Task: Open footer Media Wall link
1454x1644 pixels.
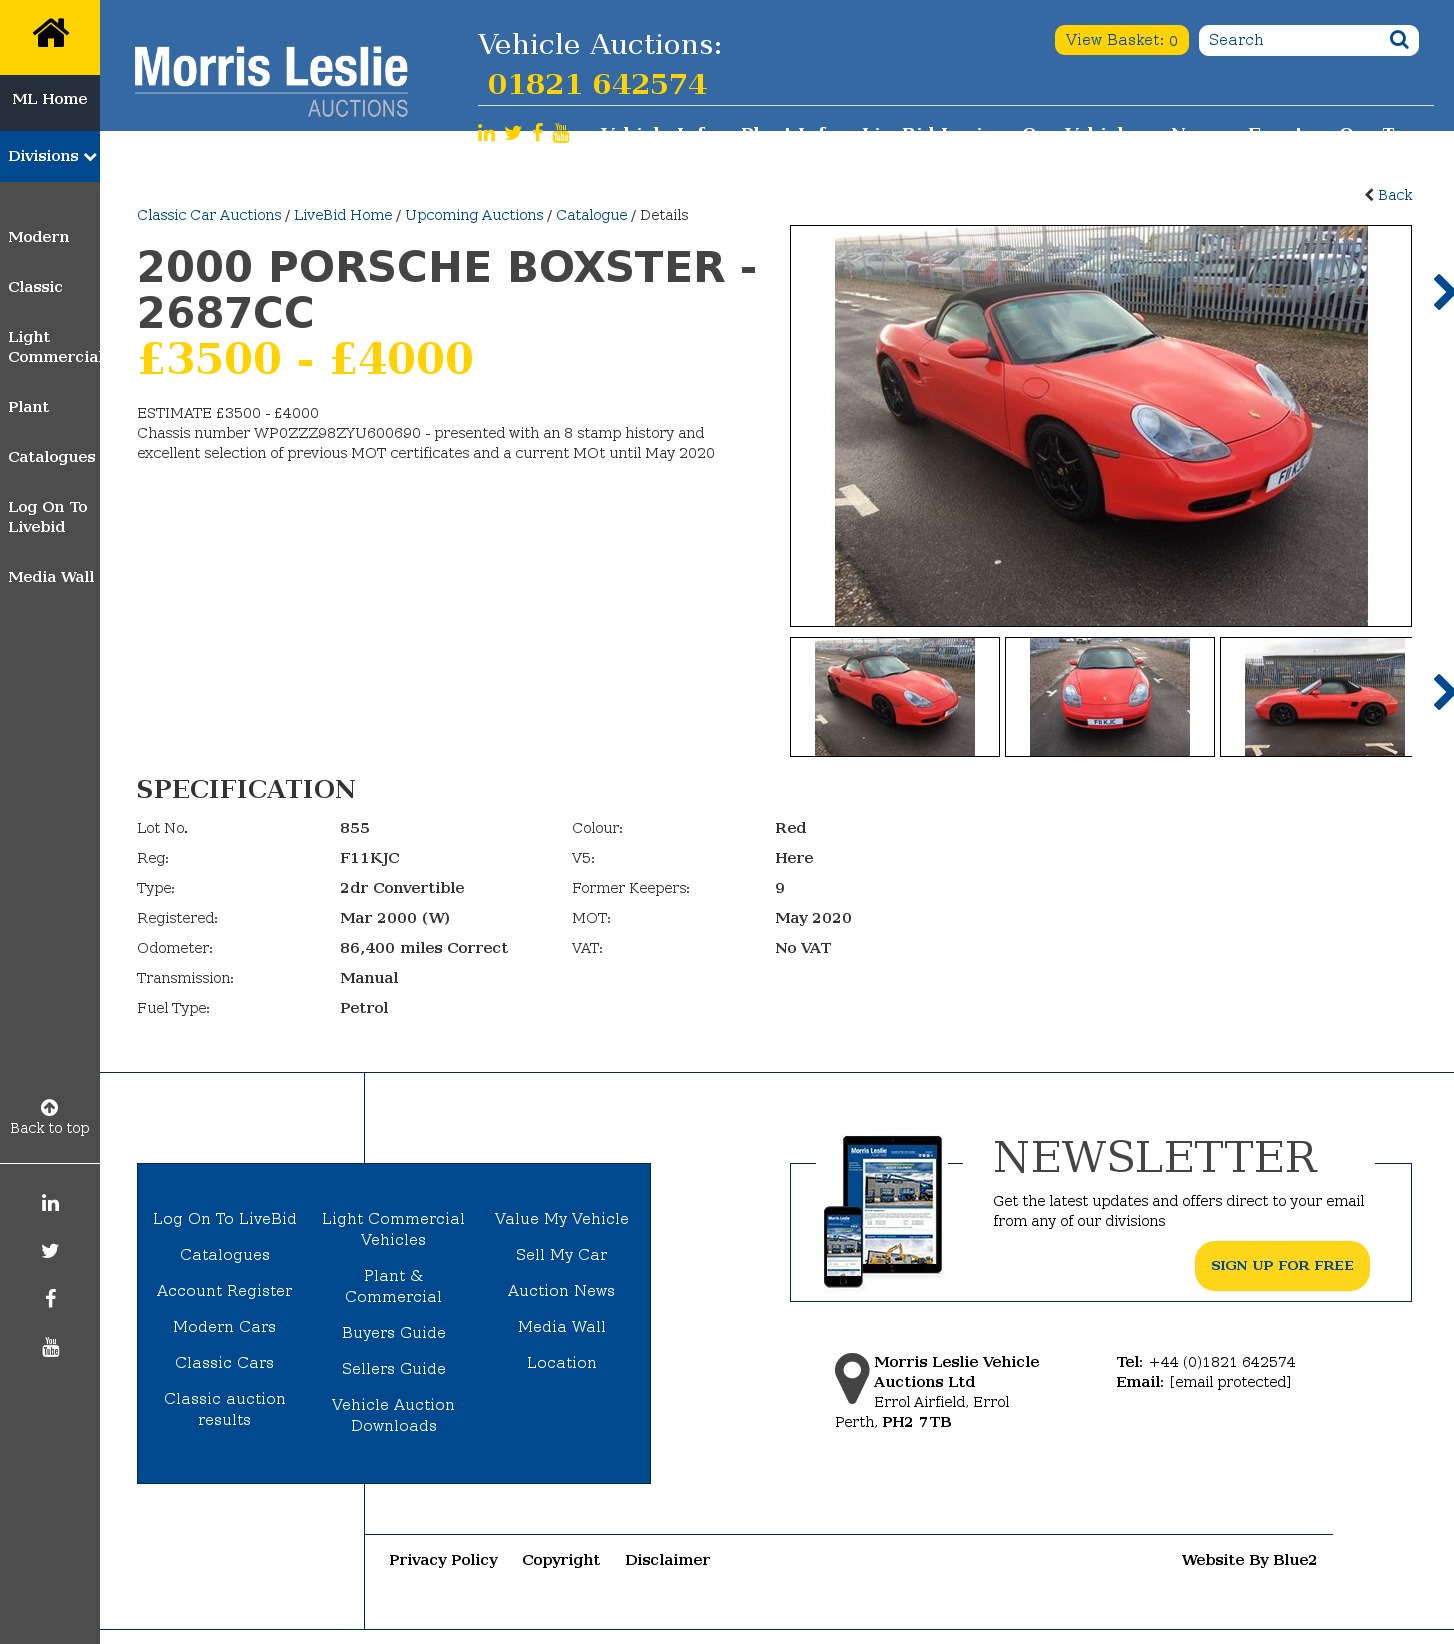Action: click(562, 1327)
